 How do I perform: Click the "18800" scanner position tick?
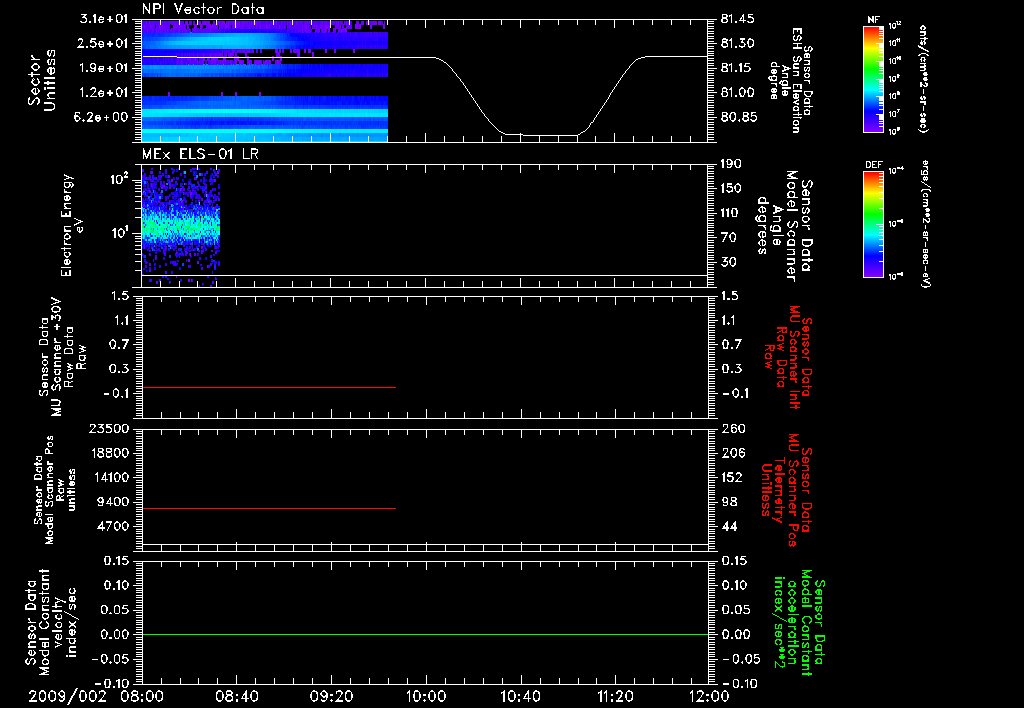pyautogui.click(x=110, y=453)
